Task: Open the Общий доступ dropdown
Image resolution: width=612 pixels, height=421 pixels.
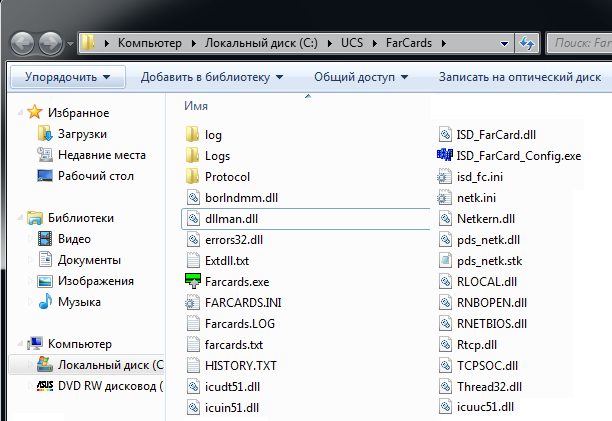Action: point(356,77)
